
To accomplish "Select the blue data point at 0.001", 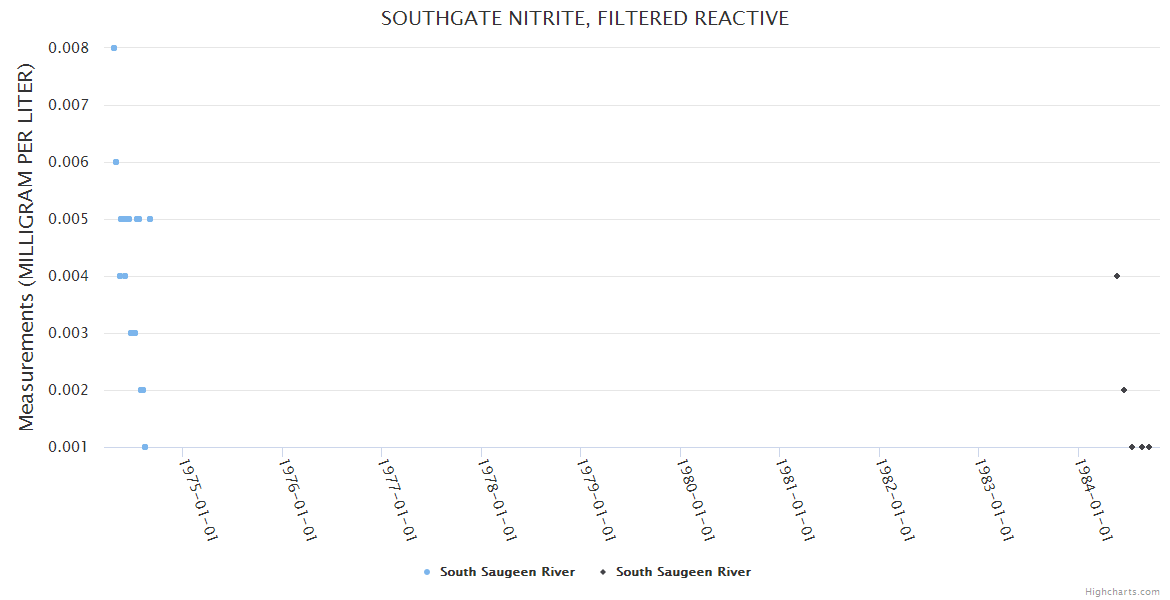I will pos(145,447).
